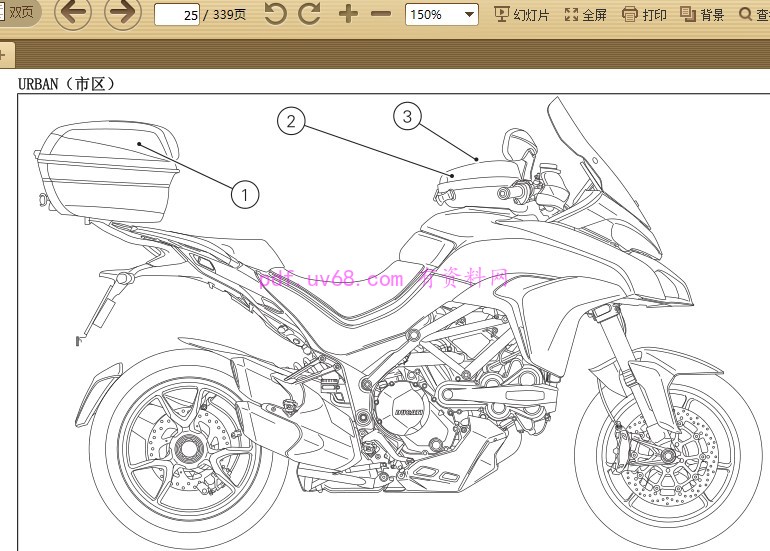Toggle double-page view (双页)

coord(18,12)
